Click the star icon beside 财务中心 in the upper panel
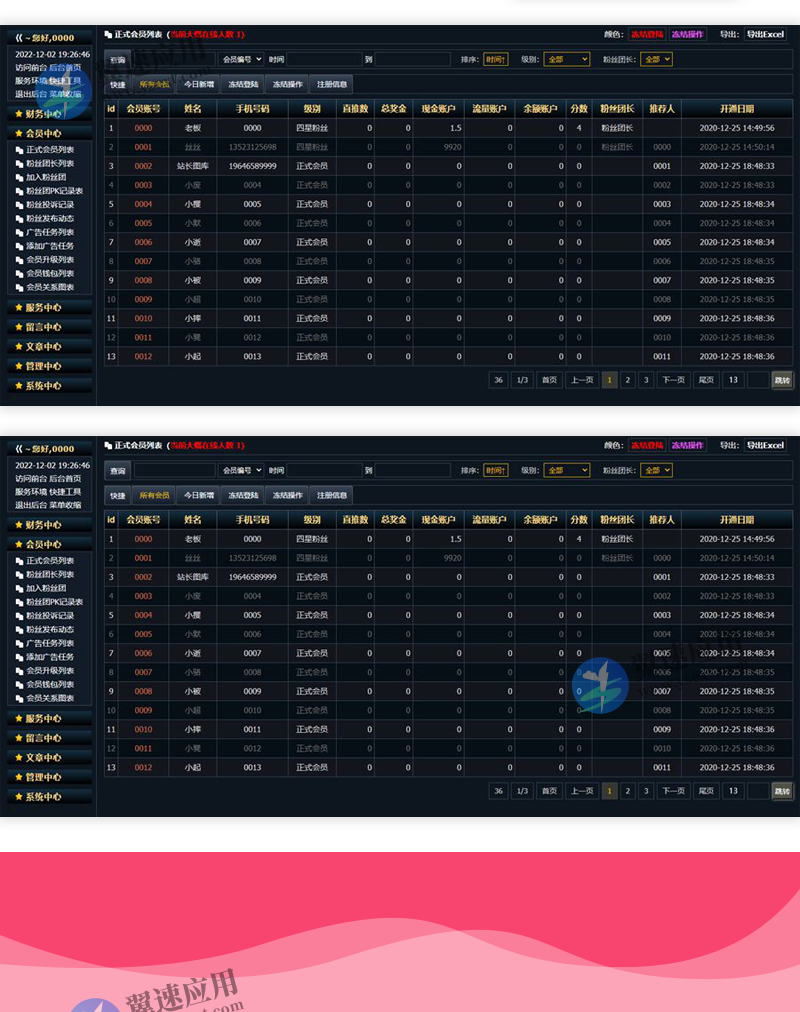 tap(18, 114)
